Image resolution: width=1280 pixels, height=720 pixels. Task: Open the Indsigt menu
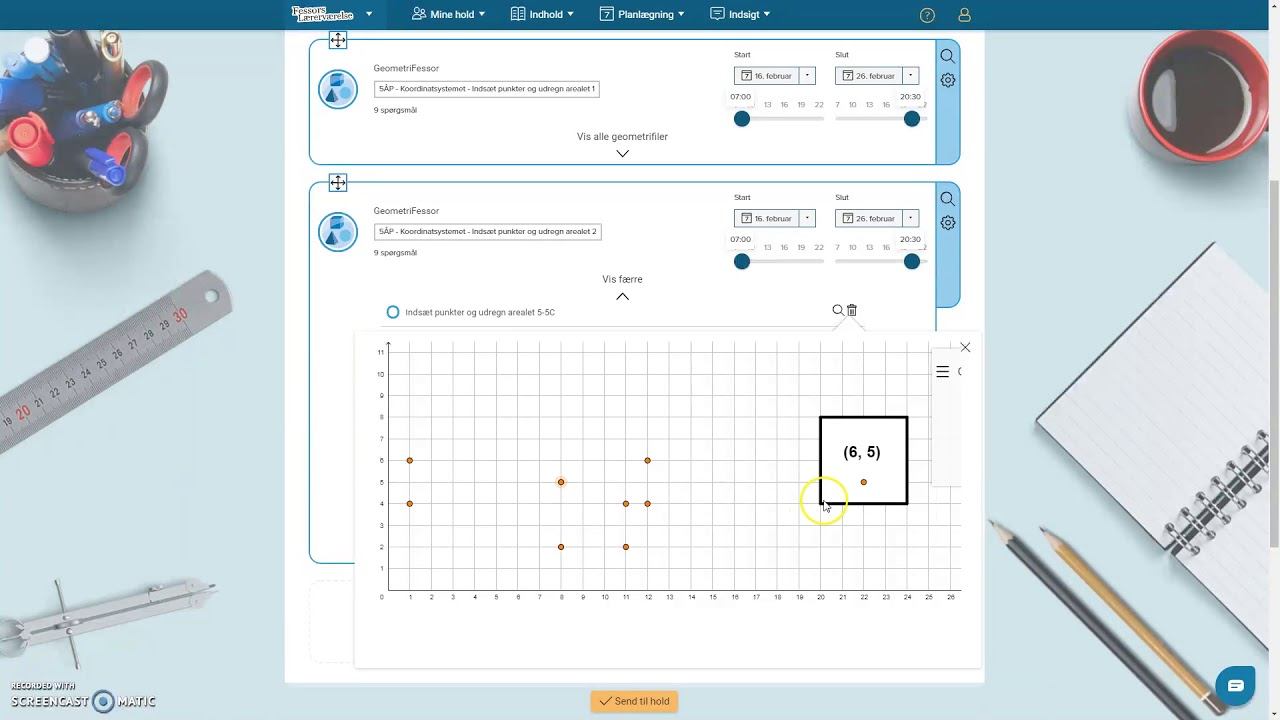pyautogui.click(x=740, y=15)
